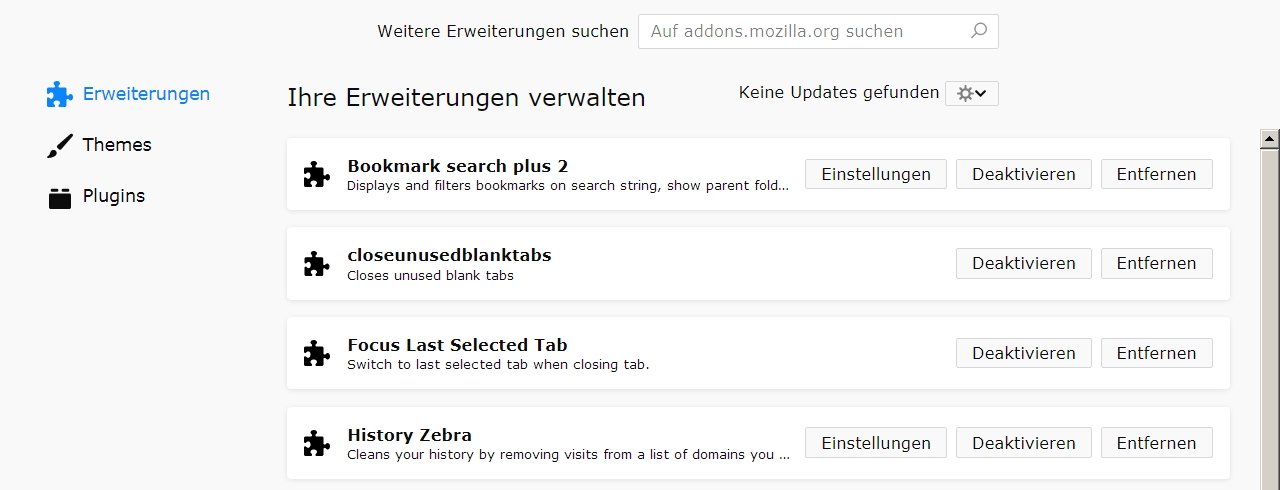Screen dimensions: 1280x490
Task: Click Bookmark search plus 2 puzzle icon
Action: point(316,174)
